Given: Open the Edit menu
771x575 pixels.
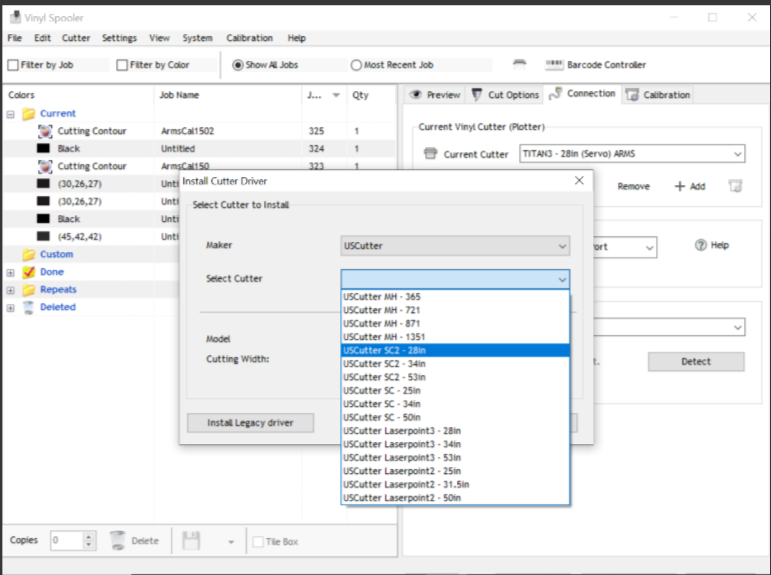Looking at the screenshot, I should [42, 38].
